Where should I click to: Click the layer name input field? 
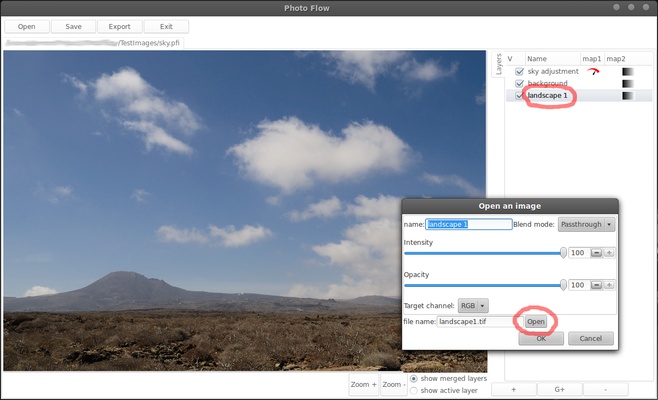(468, 224)
